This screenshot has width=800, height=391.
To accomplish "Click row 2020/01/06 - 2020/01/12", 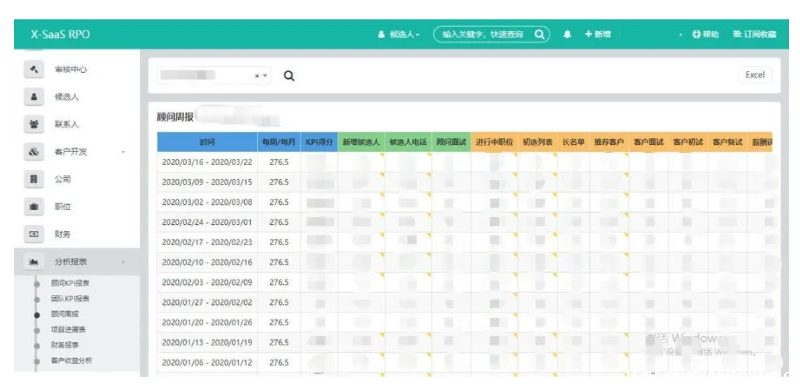I will (x=464, y=362).
